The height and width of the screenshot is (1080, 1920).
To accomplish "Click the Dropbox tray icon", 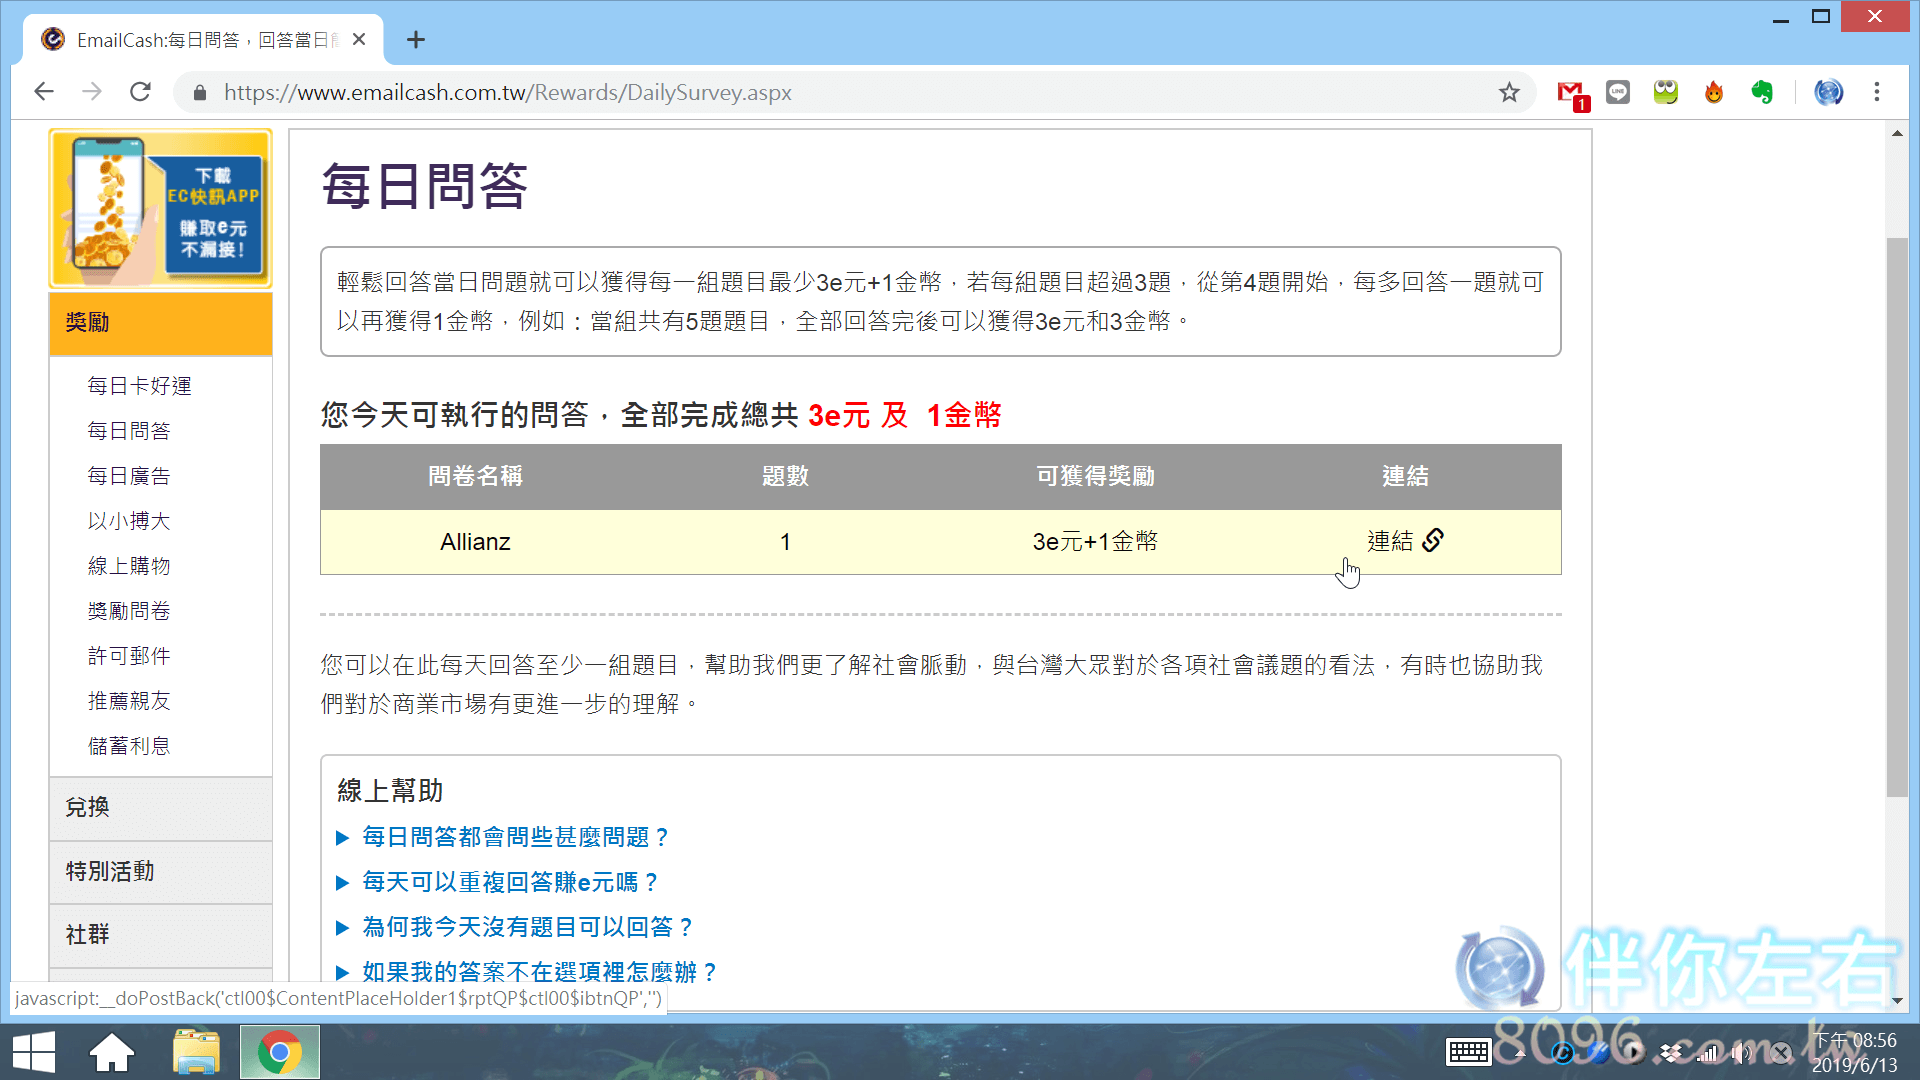I will coord(1672,1052).
